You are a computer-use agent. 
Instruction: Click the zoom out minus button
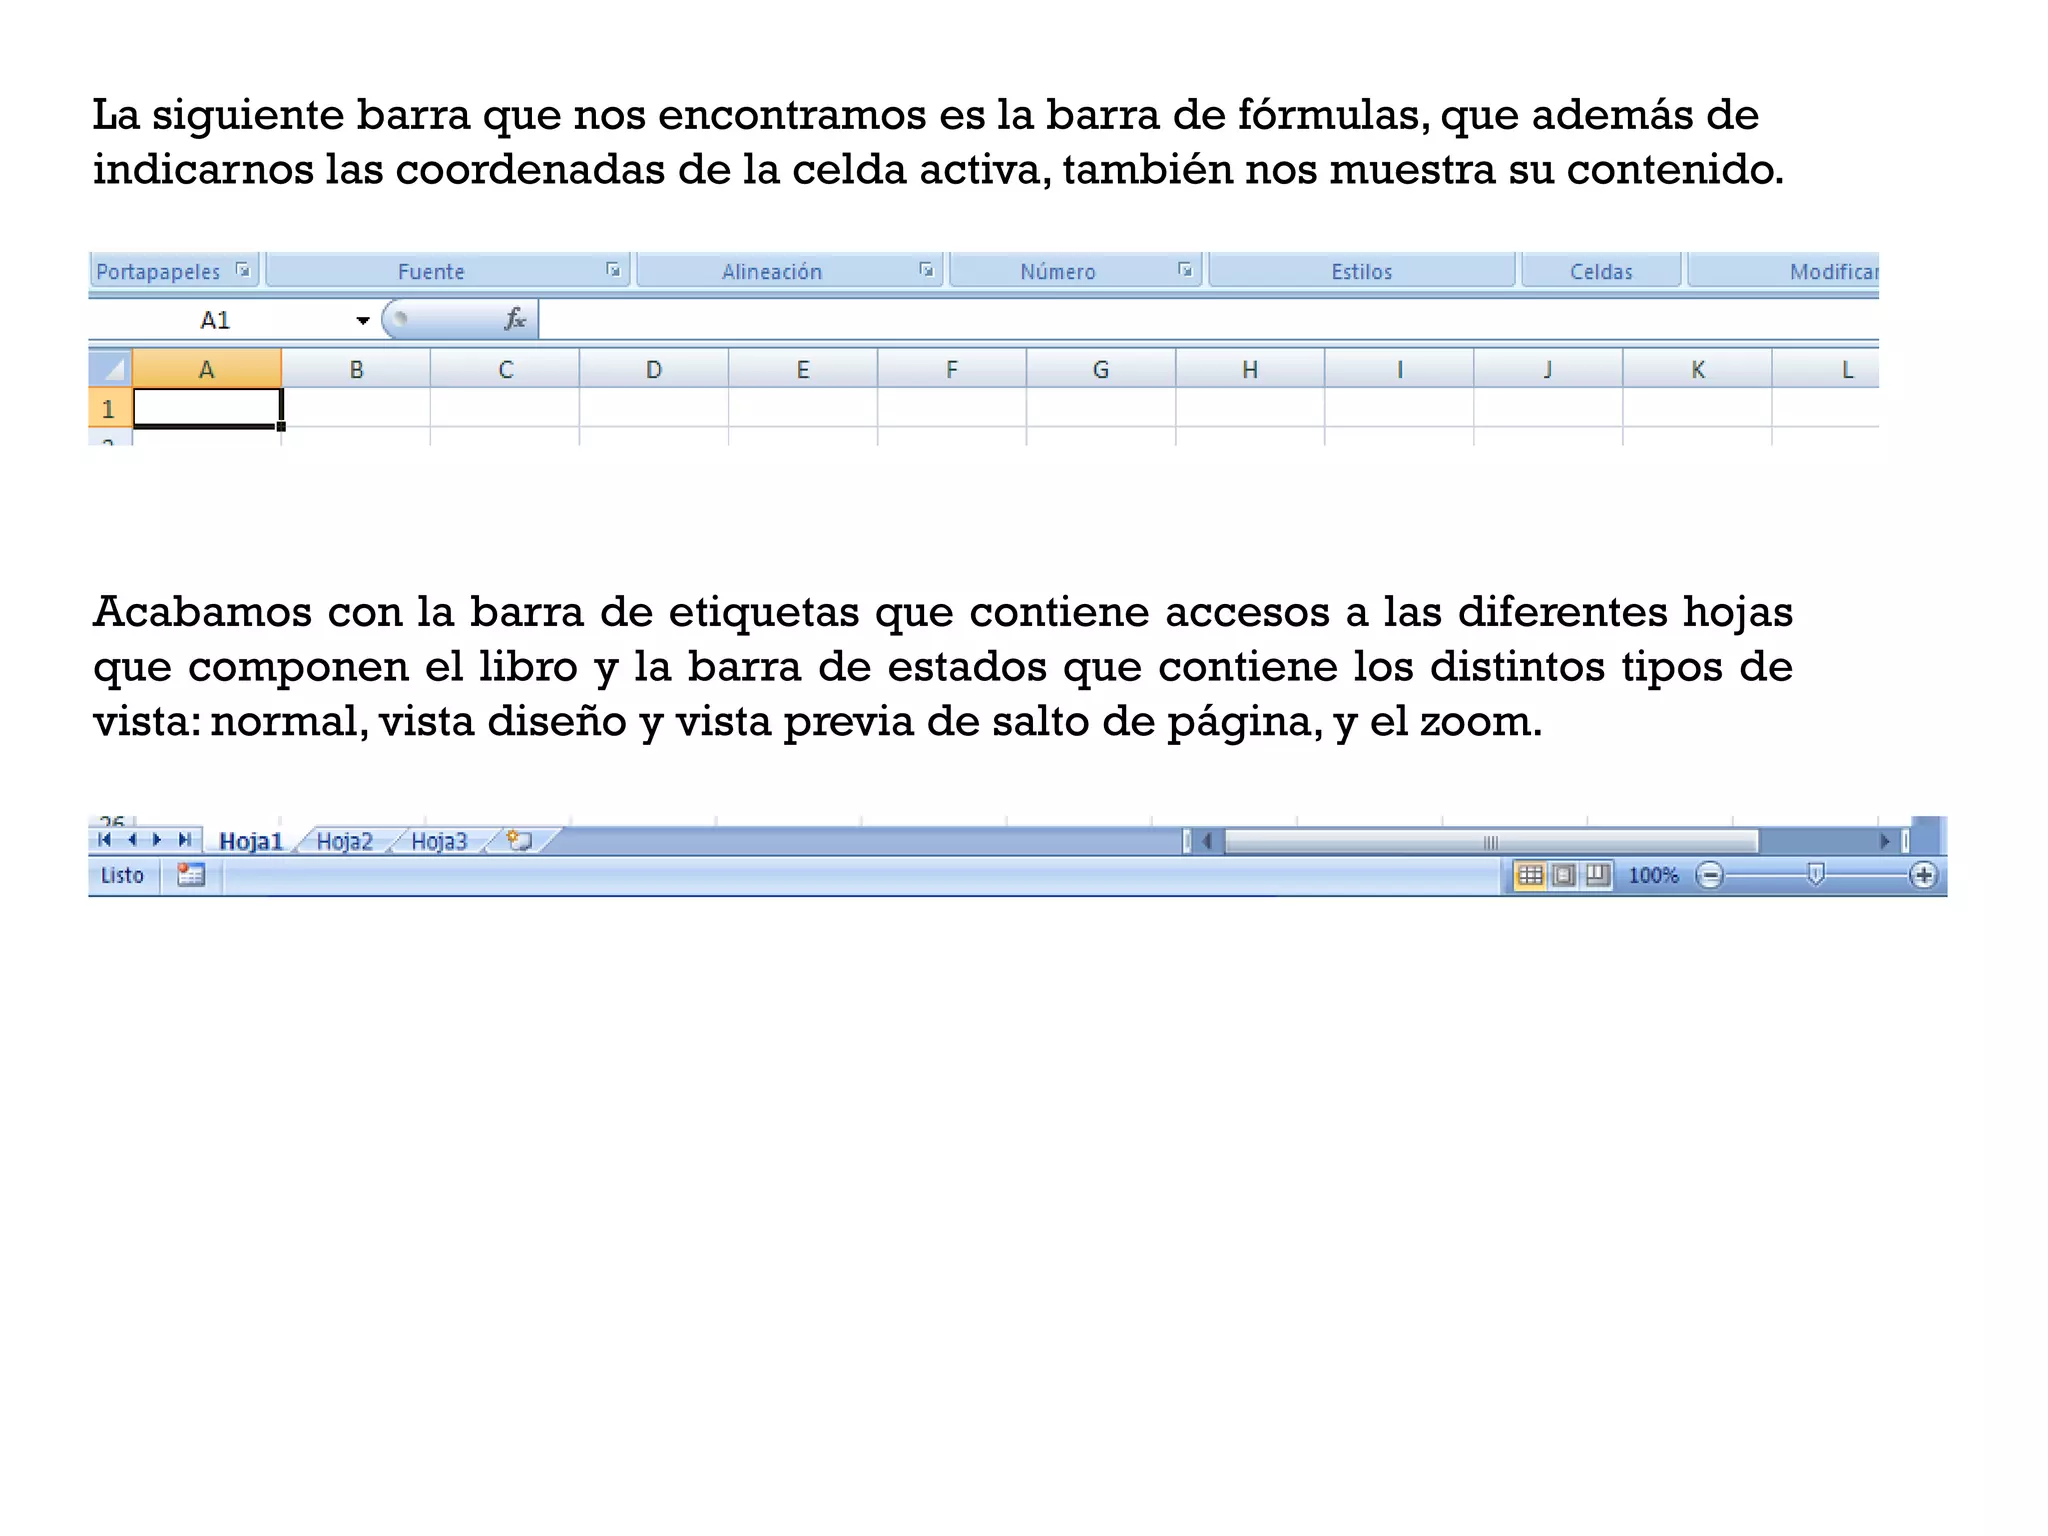[x=1710, y=876]
